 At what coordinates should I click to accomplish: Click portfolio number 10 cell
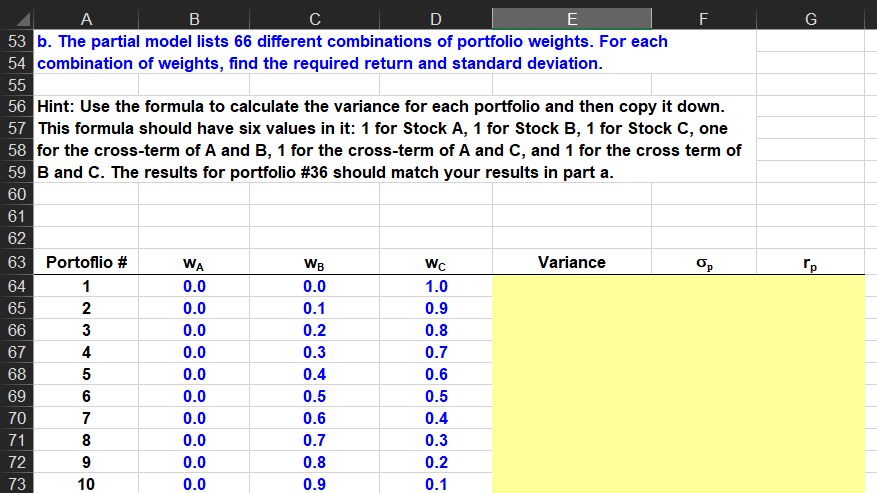coord(86,484)
